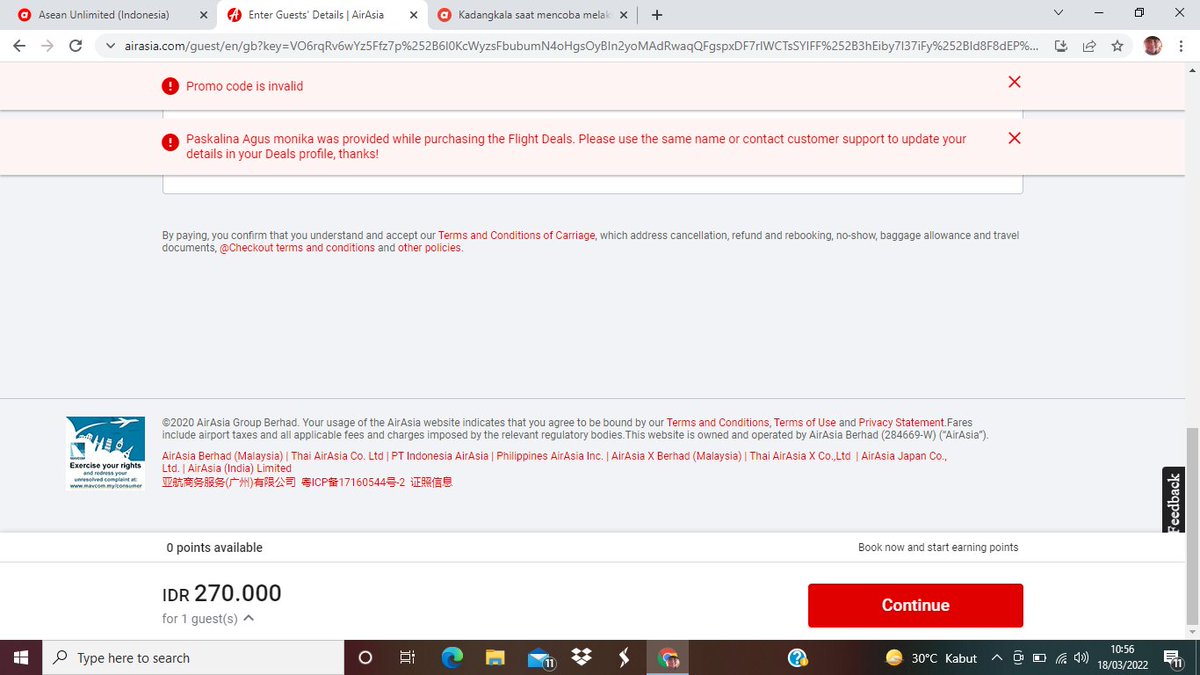Open the Feedback side tab
Image resolution: width=1200 pixels, height=675 pixels.
[1173, 499]
